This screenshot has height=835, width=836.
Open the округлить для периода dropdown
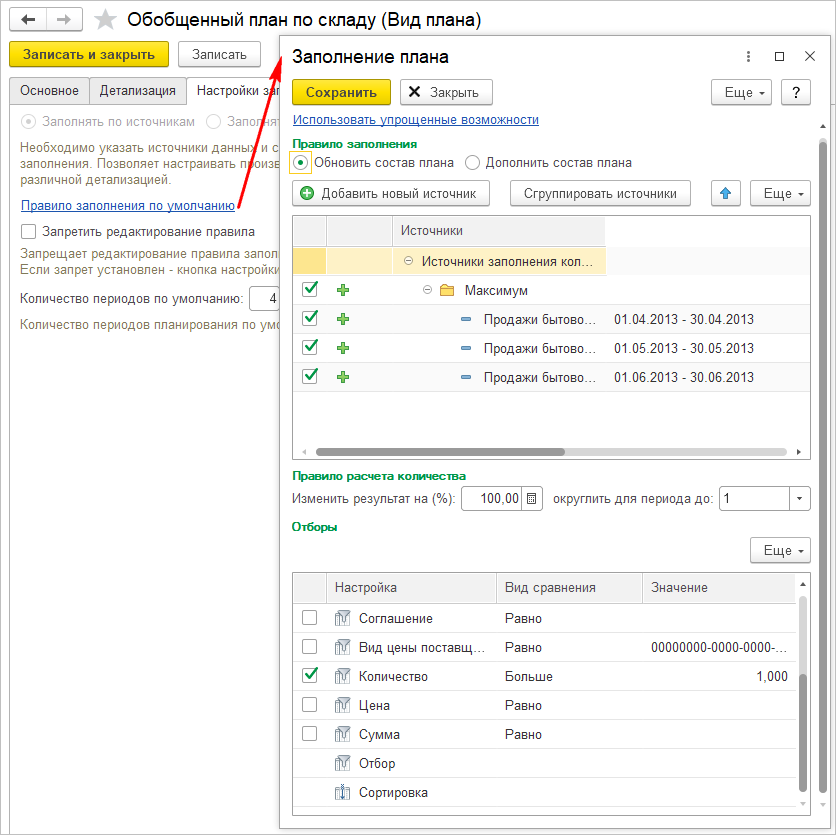(800, 498)
